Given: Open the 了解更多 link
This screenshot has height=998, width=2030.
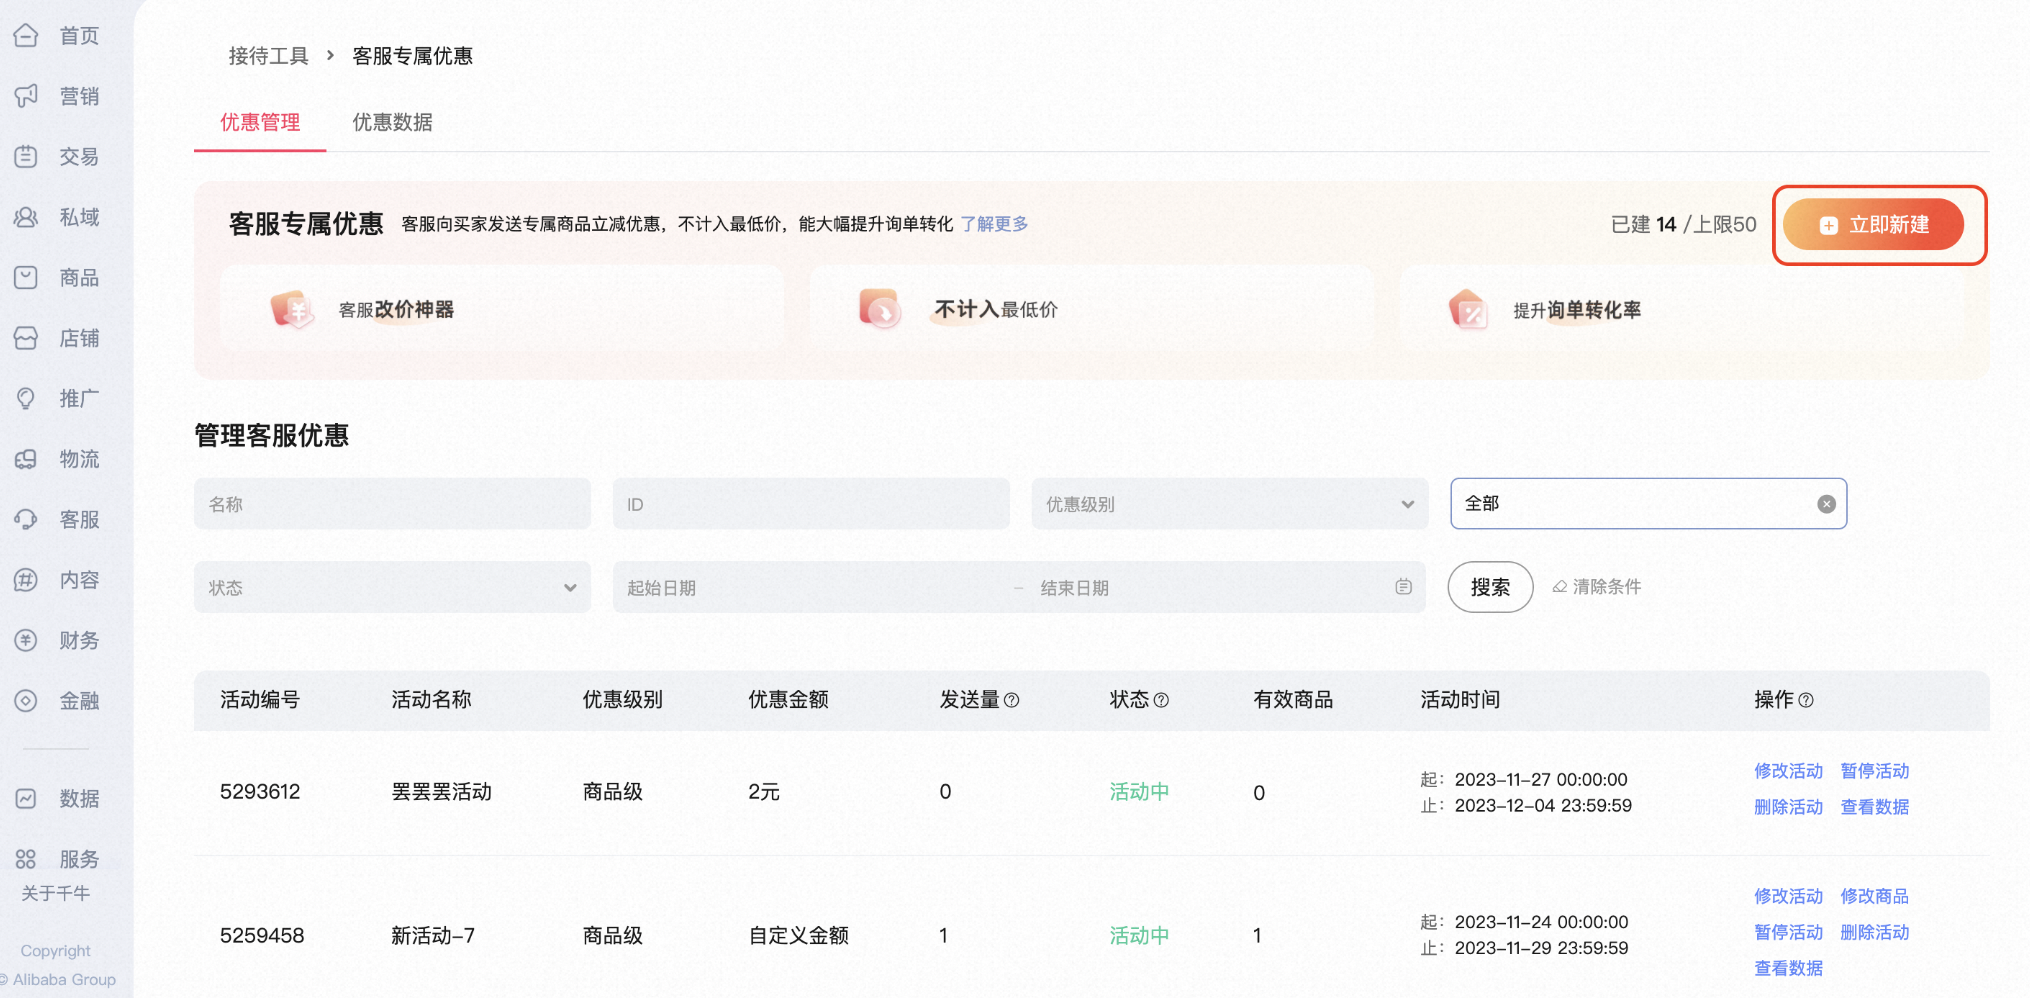Looking at the screenshot, I should (x=994, y=224).
